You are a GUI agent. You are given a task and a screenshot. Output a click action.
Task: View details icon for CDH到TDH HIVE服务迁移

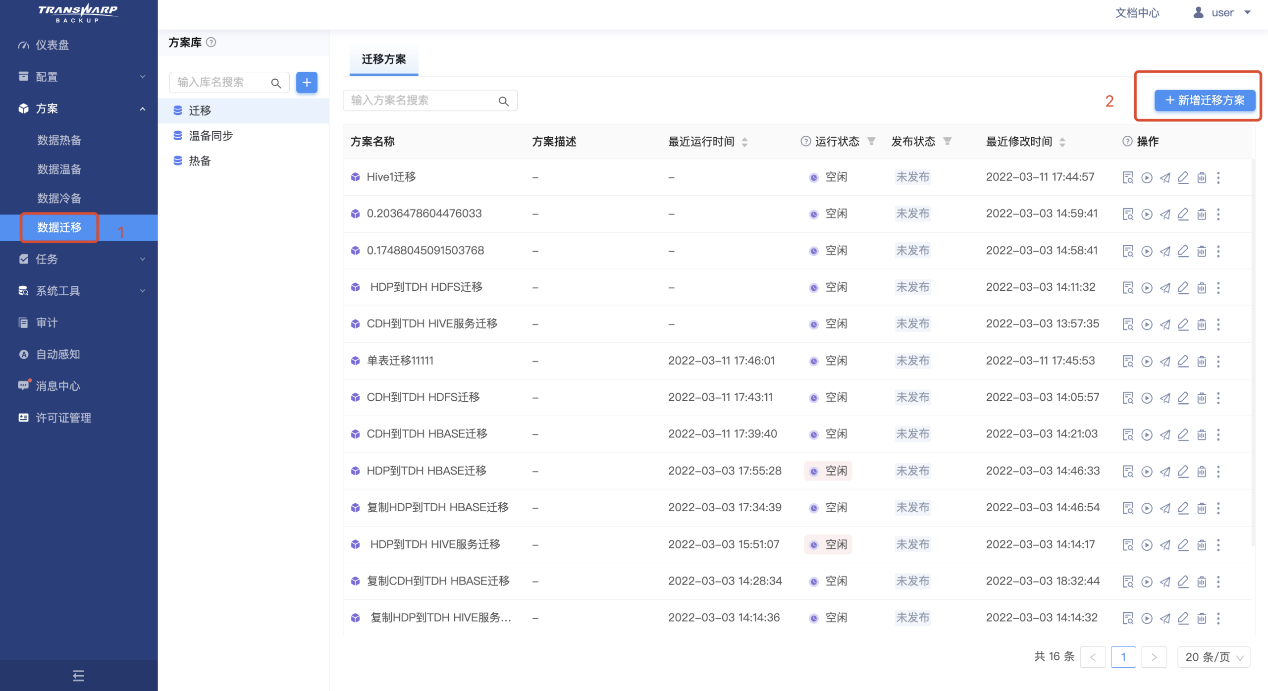[1128, 324]
